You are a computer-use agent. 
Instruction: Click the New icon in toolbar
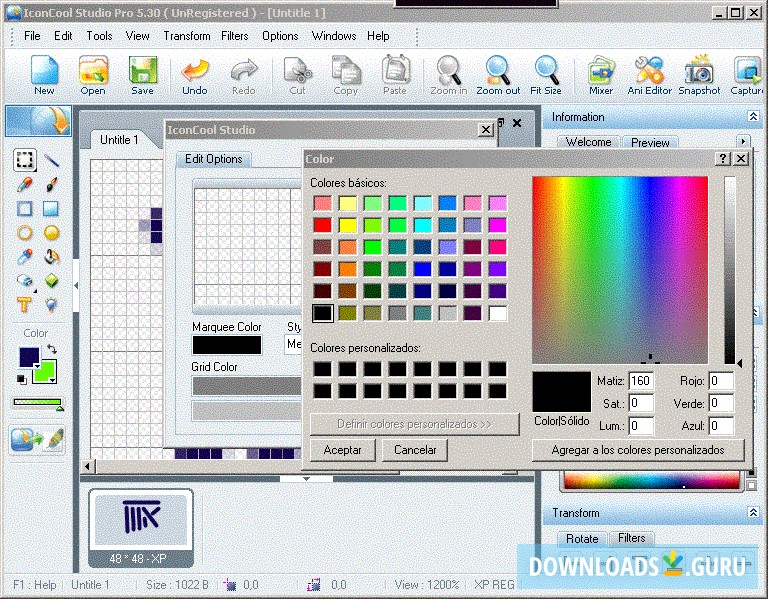tap(44, 74)
